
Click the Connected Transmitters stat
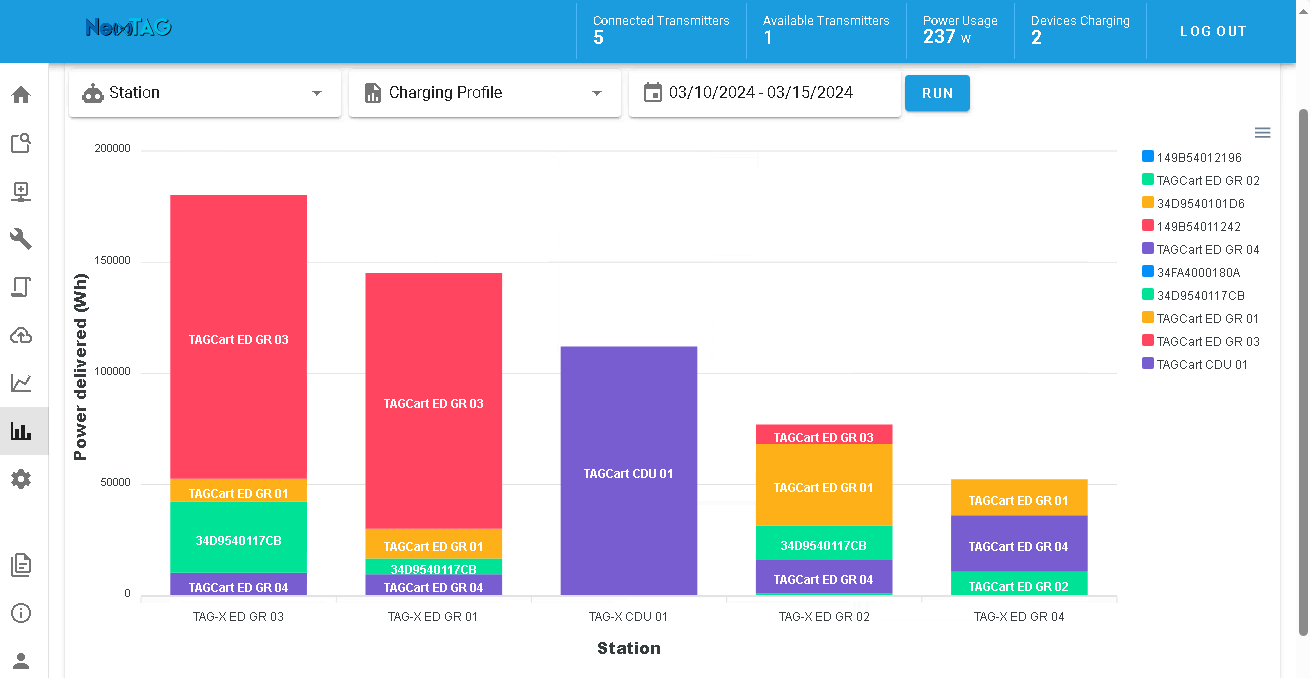click(x=661, y=30)
